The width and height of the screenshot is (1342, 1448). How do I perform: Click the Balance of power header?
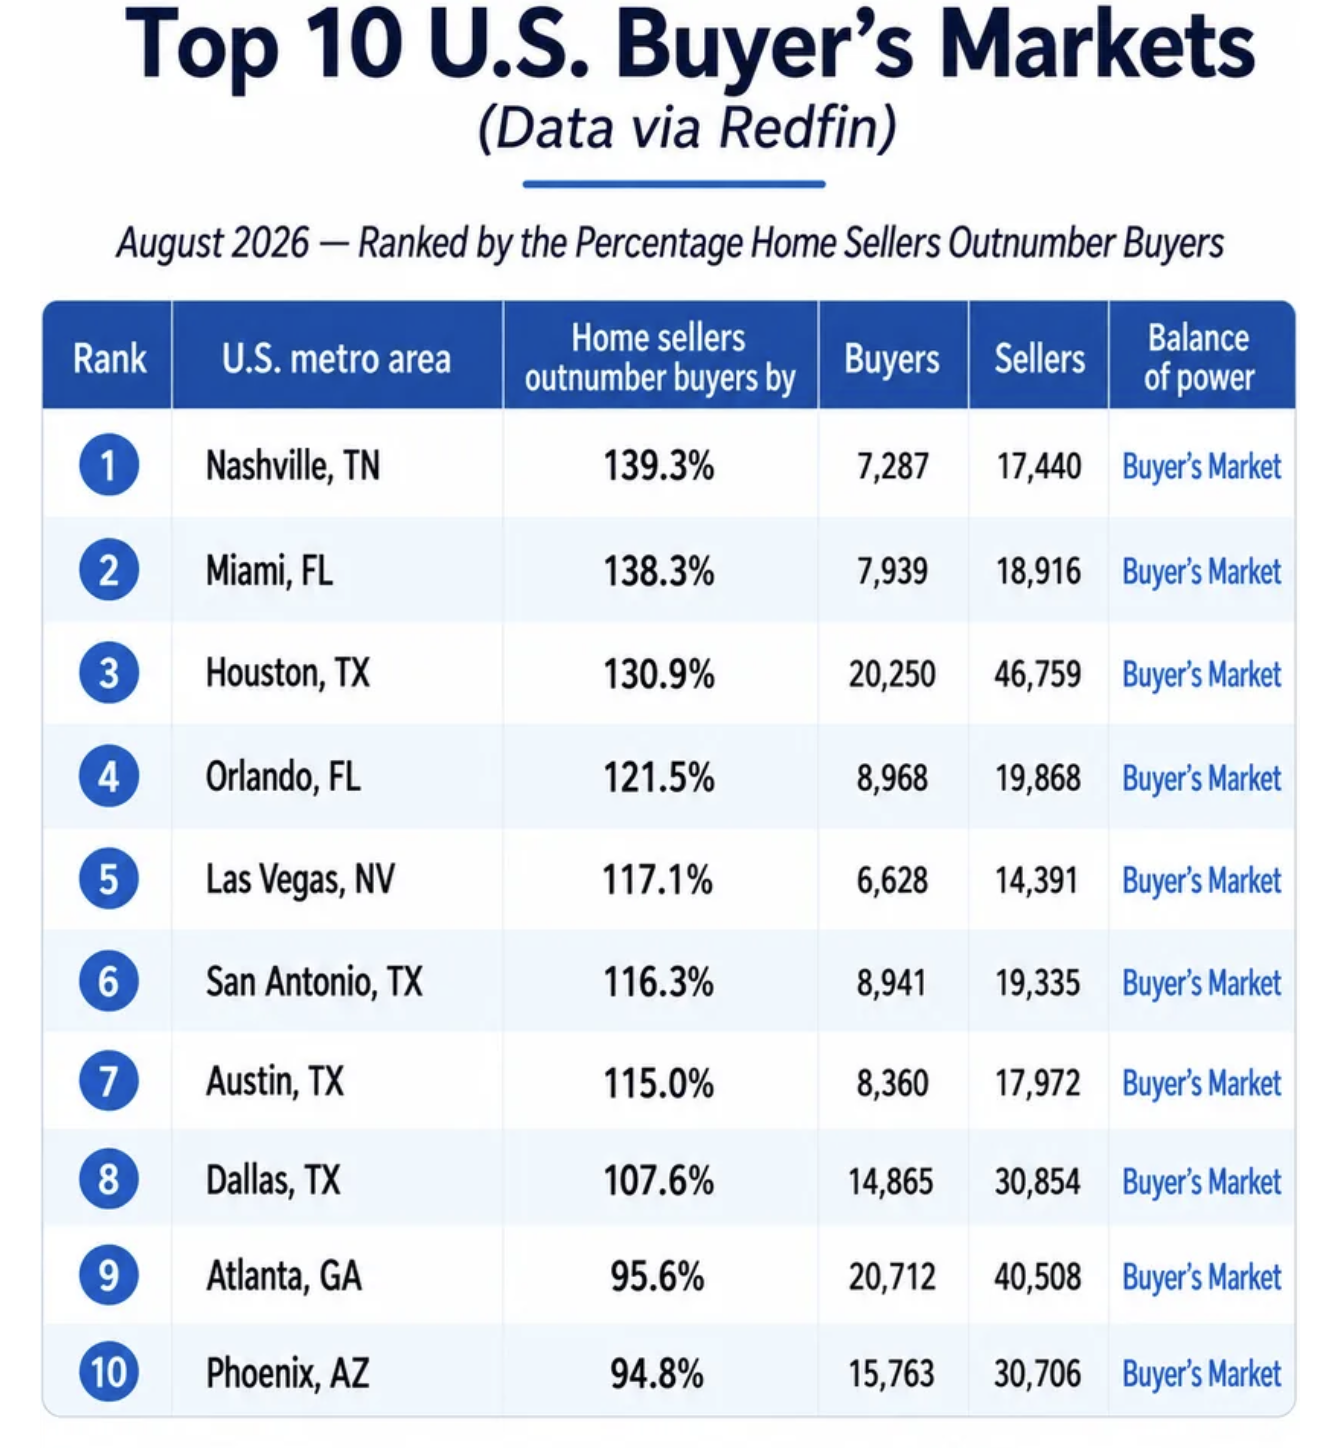[x=1199, y=357]
